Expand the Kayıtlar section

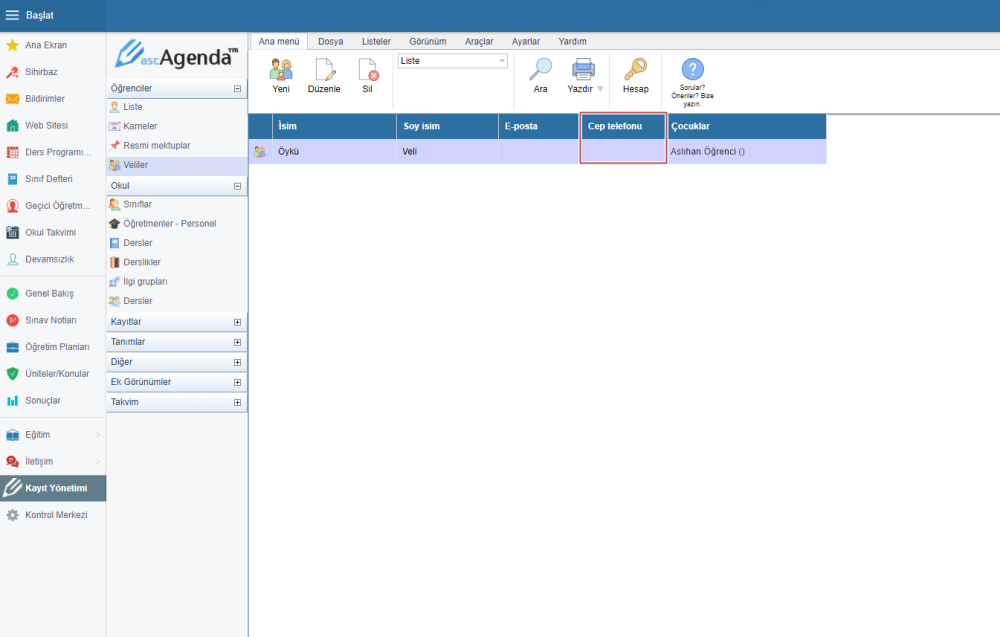[237, 322]
